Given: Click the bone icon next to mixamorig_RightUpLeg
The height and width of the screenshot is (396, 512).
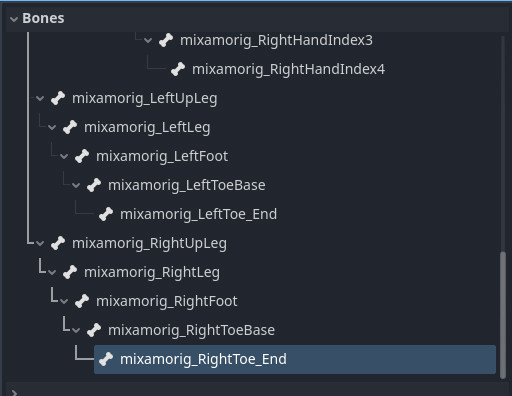Looking at the screenshot, I should point(58,243).
